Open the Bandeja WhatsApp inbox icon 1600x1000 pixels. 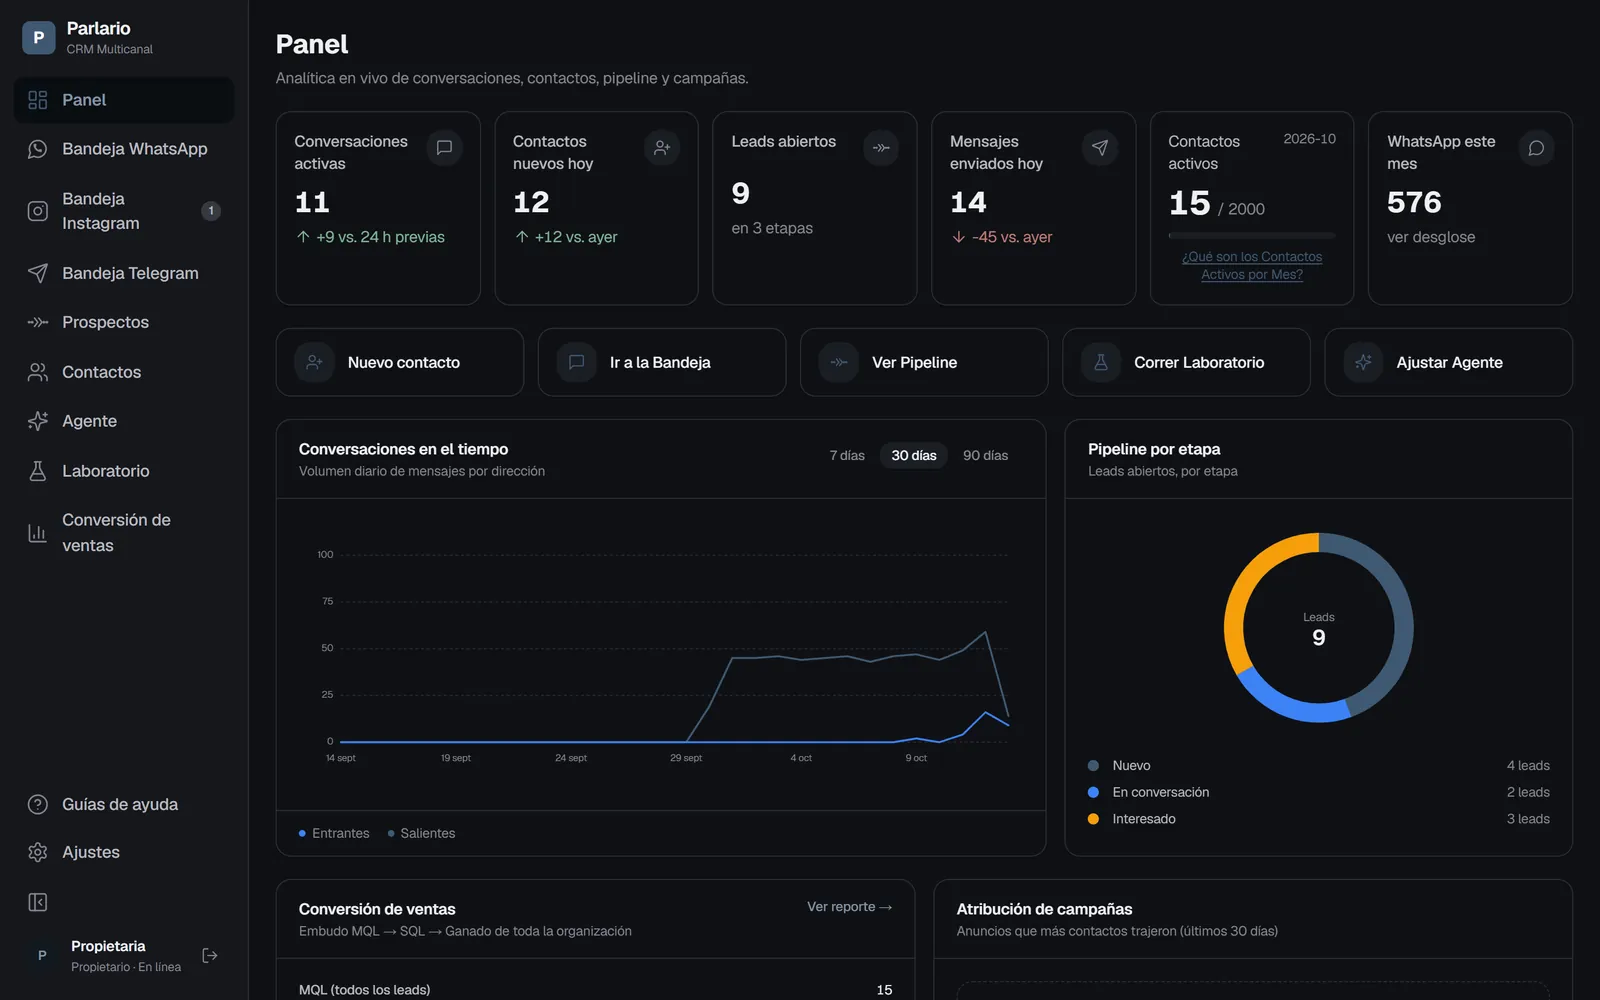[x=37, y=149]
